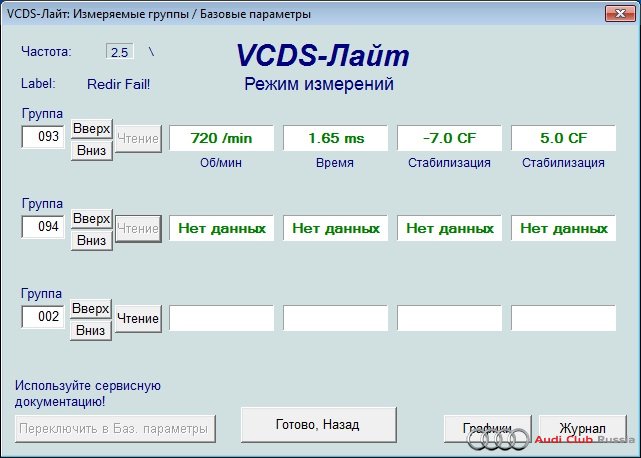Screen dimensions: 641x458
Task: Focus the group number field 002
Action: click(43, 317)
